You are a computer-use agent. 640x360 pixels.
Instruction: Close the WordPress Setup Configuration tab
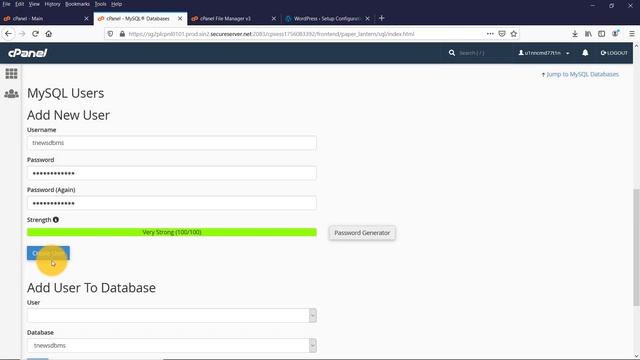367,18
